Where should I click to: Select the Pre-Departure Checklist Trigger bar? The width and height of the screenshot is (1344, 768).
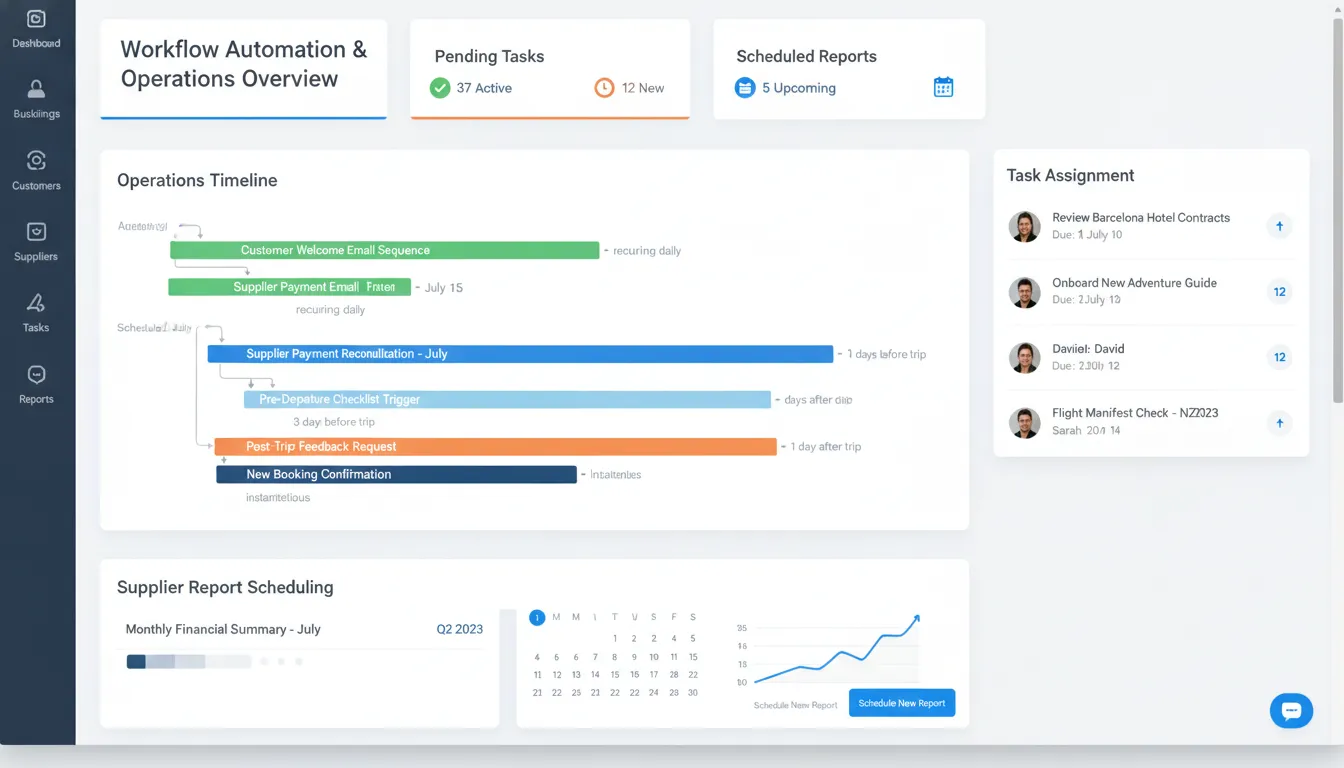click(507, 399)
